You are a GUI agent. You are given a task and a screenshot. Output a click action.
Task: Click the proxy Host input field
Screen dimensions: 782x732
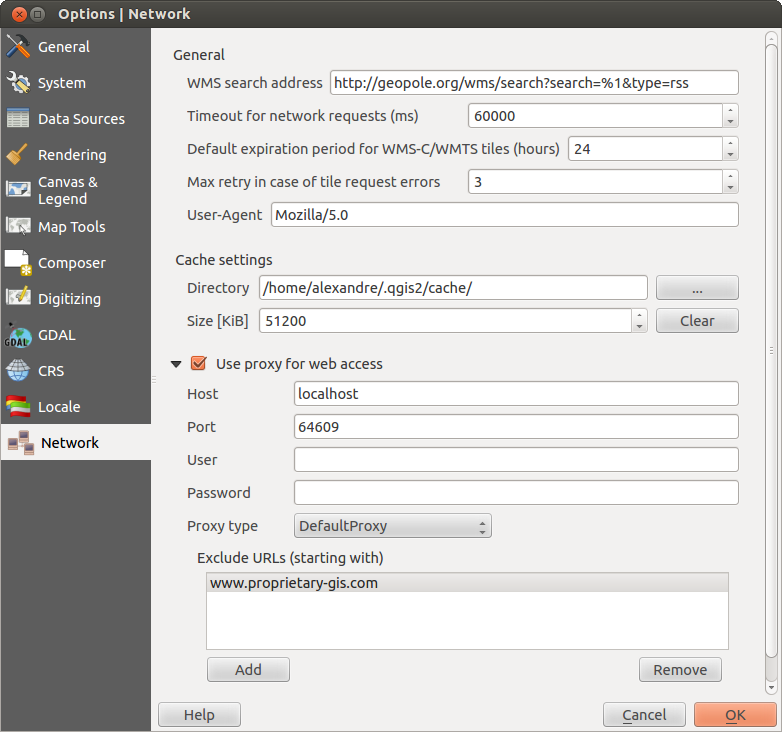(x=515, y=394)
